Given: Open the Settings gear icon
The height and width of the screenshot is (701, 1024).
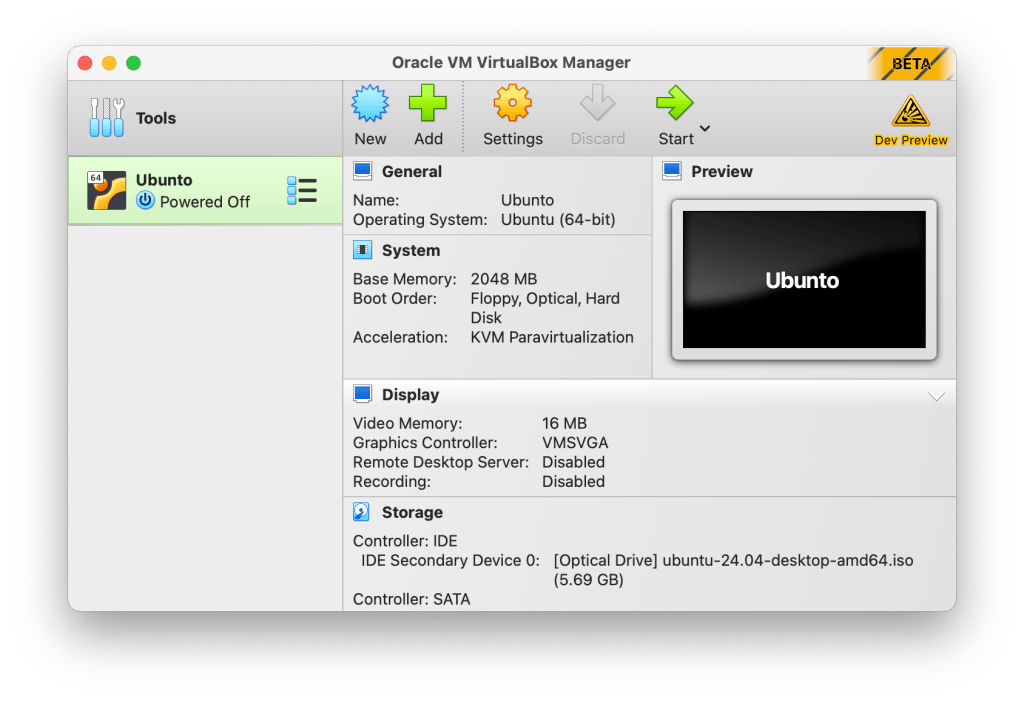Looking at the screenshot, I should coord(512,104).
